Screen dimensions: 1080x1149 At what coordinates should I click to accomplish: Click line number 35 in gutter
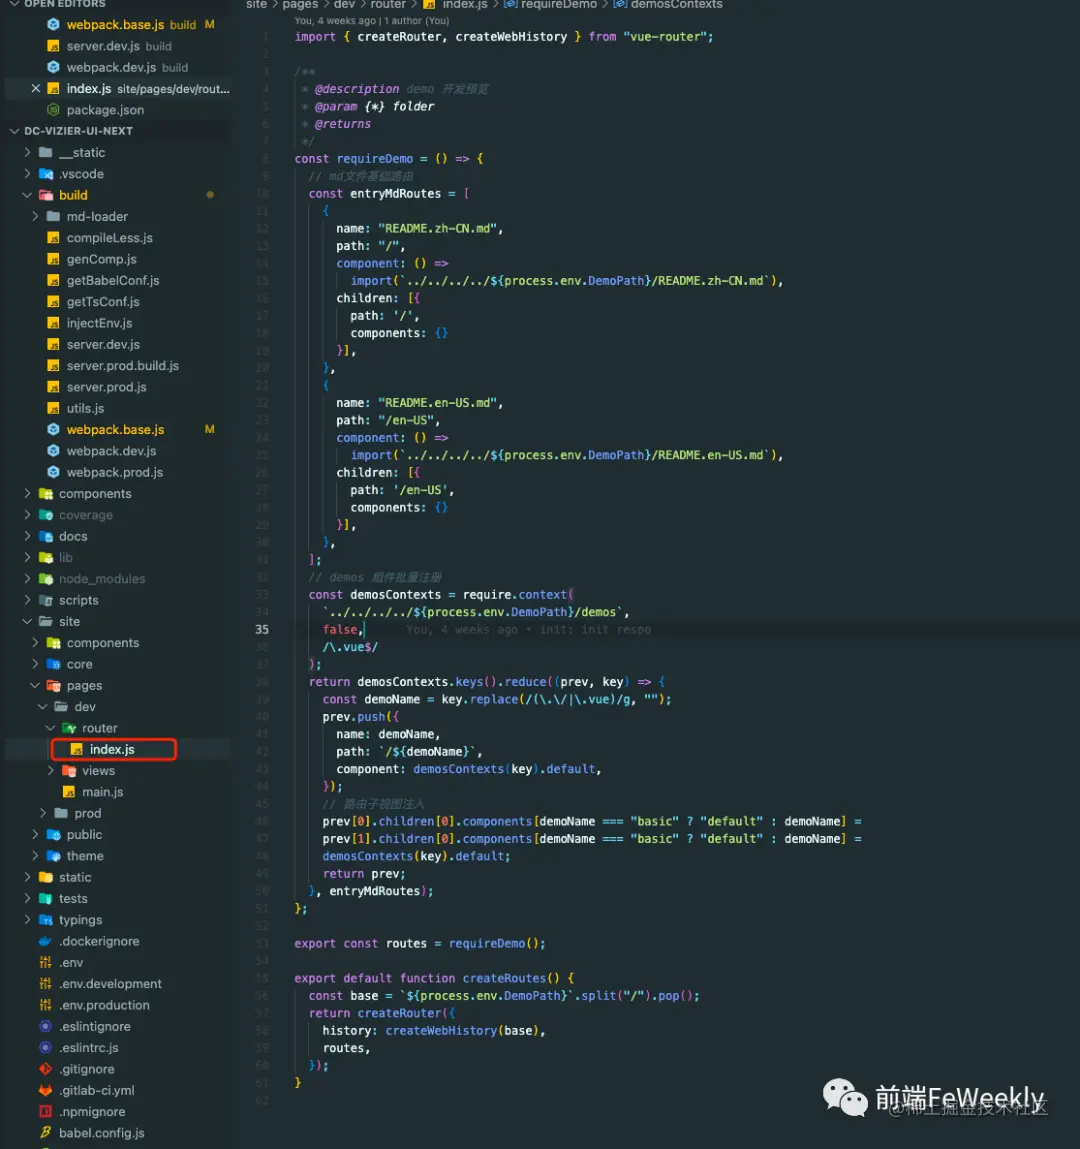click(x=262, y=629)
